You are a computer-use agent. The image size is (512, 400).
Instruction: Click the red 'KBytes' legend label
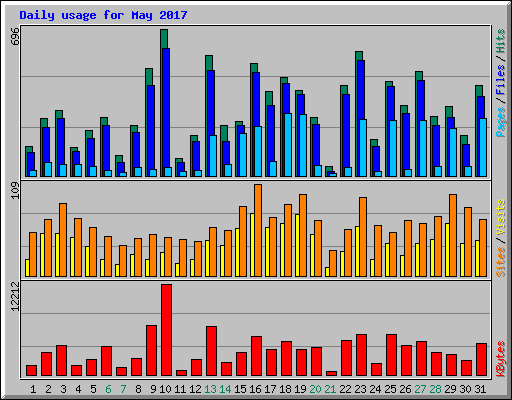pos(501,359)
